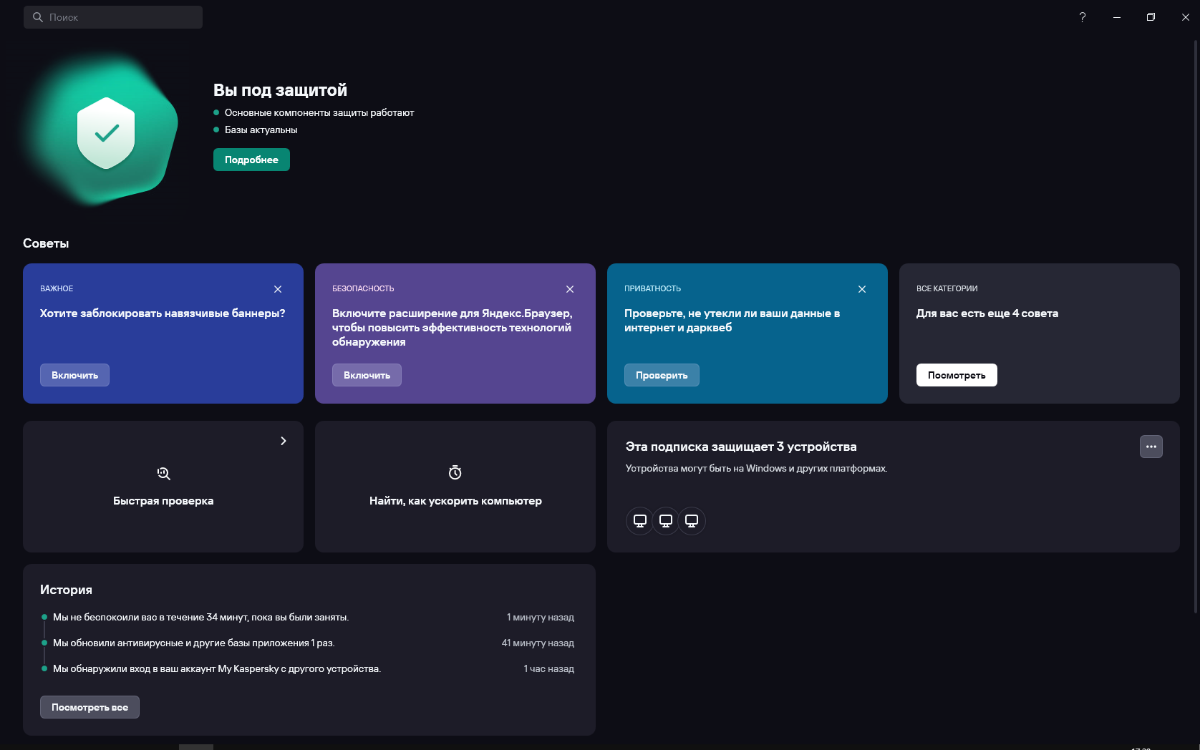1200x750 pixels.
Task: Expand quick scan options chevron arrow
Action: pos(283,440)
